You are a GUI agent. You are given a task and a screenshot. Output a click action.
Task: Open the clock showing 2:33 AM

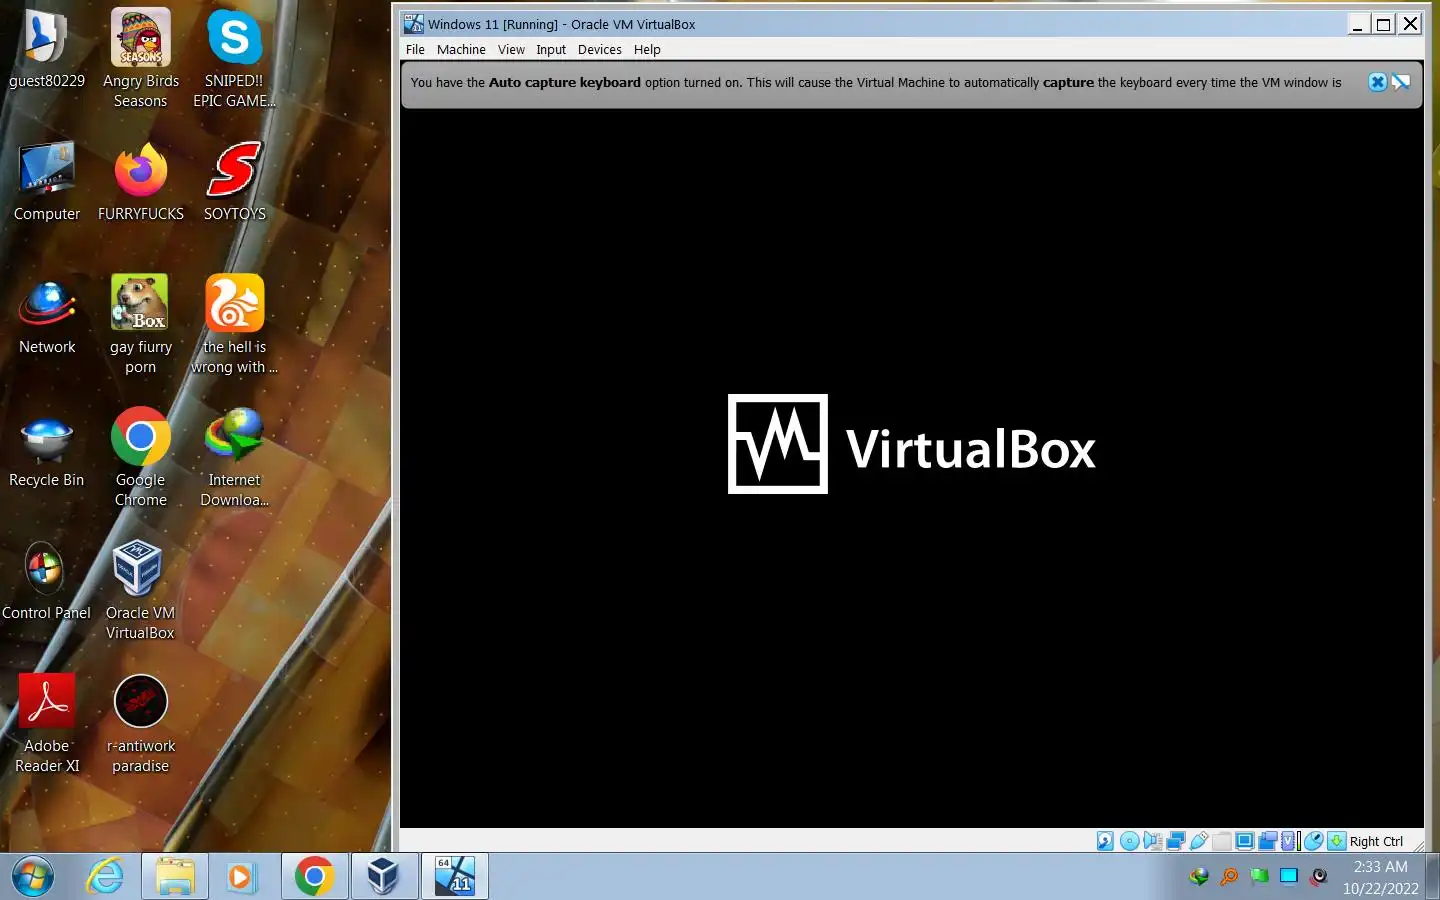click(1380, 877)
